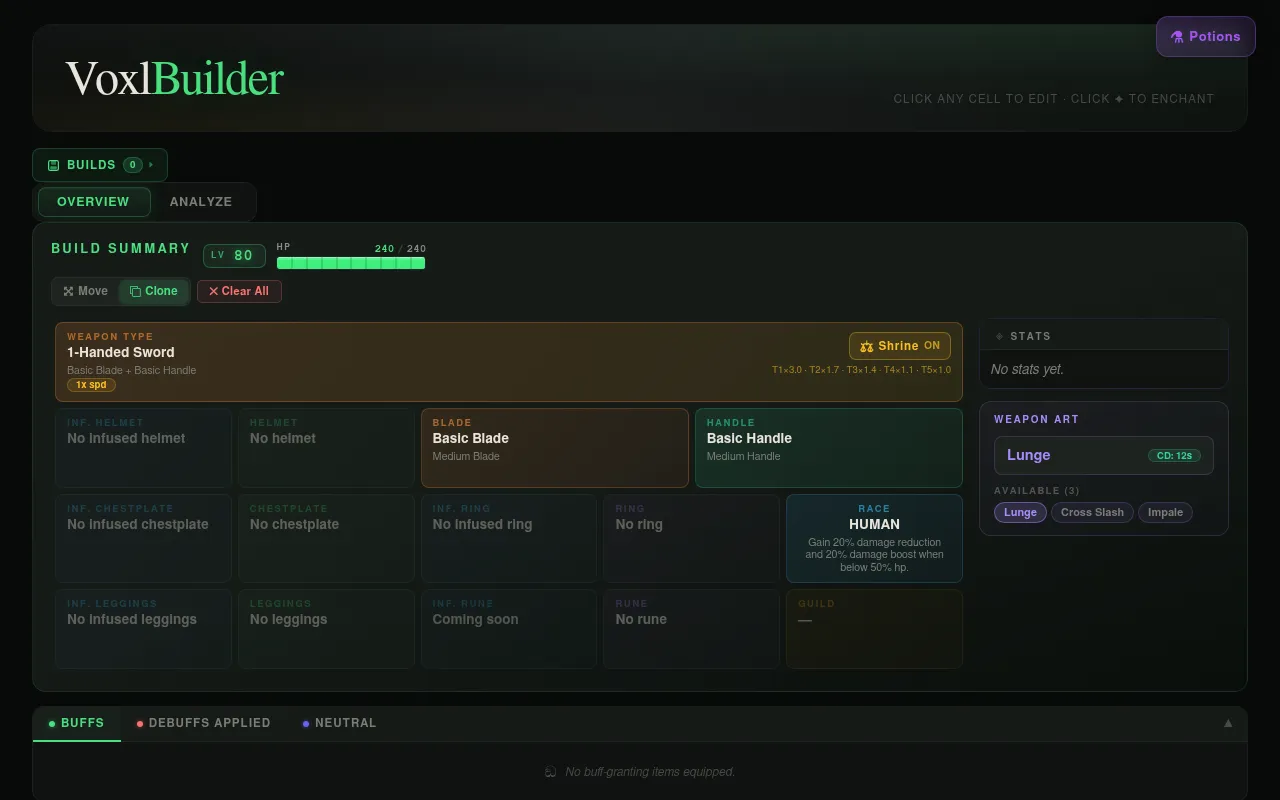Open the Neutral tab
Image resolution: width=1280 pixels, height=800 pixels.
[x=340, y=723]
